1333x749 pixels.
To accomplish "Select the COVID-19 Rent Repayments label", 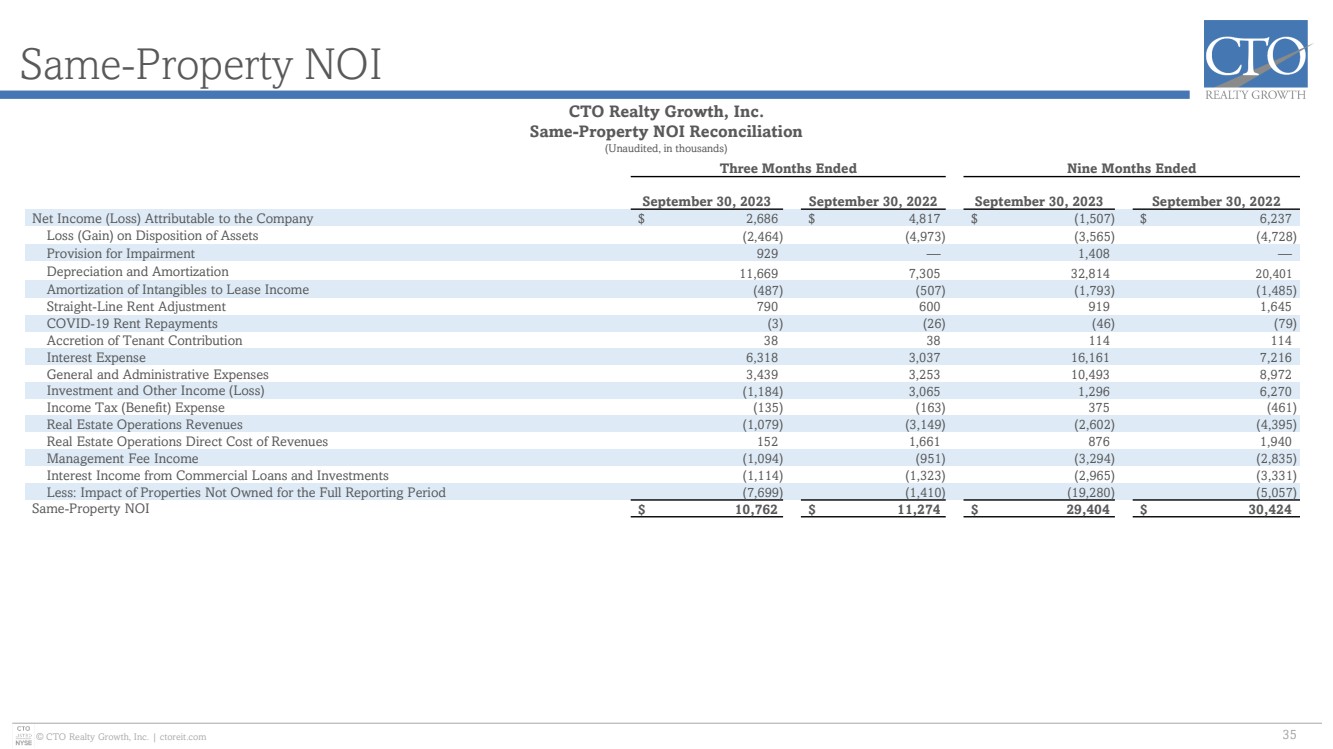I will tap(132, 324).
